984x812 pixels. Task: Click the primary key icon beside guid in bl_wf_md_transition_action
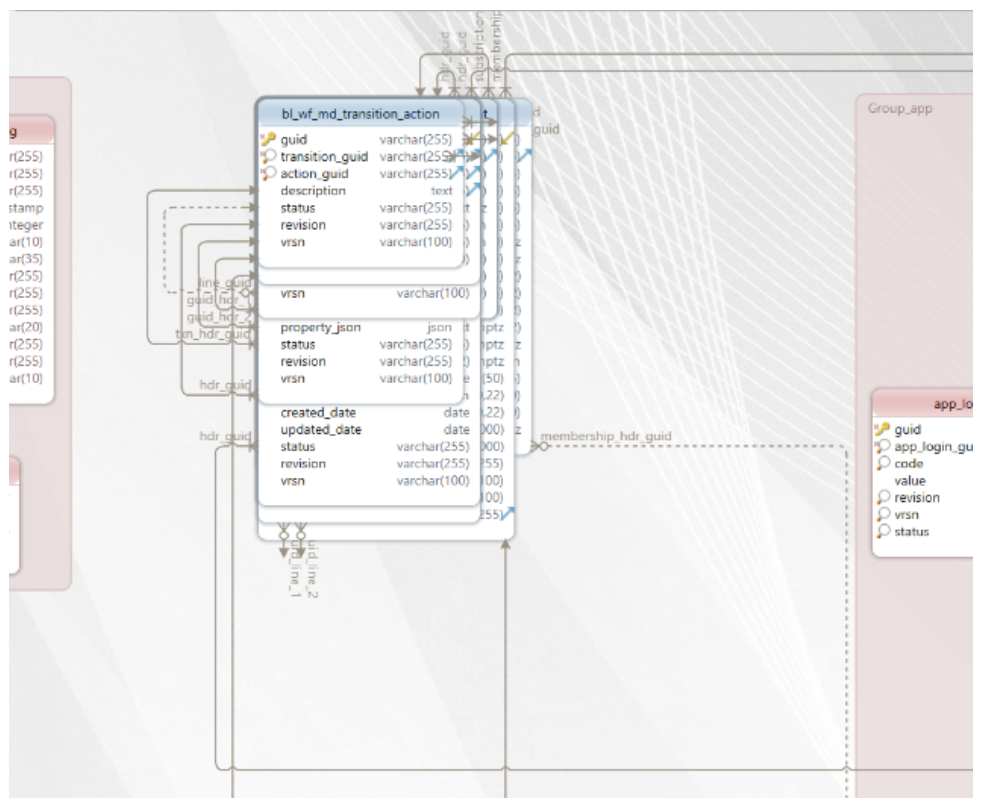click(x=267, y=140)
